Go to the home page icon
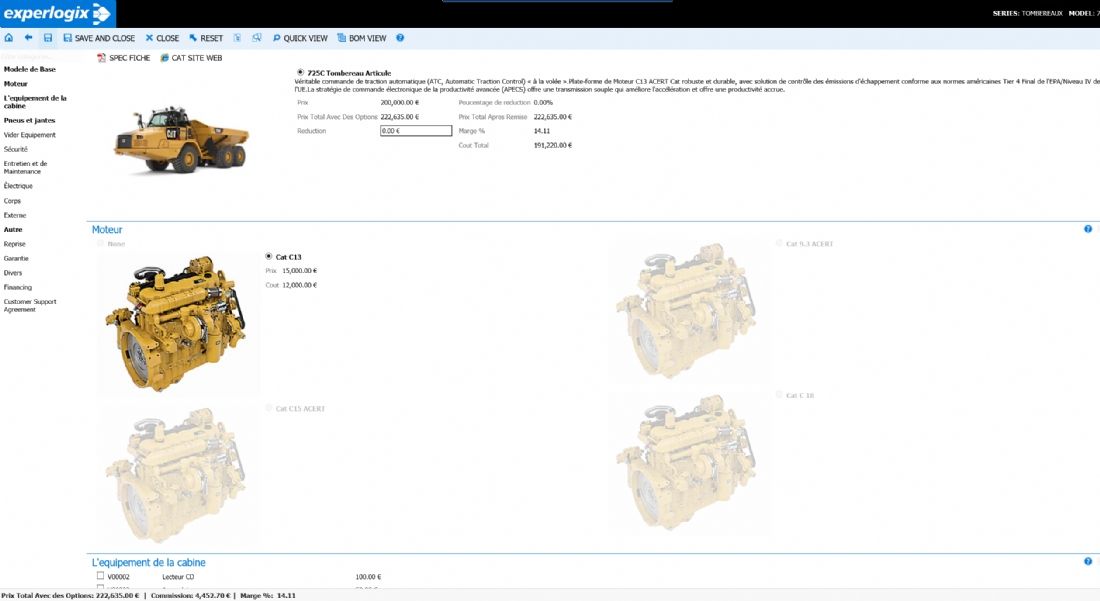Image resolution: width=1100 pixels, height=601 pixels. (8, 38)
